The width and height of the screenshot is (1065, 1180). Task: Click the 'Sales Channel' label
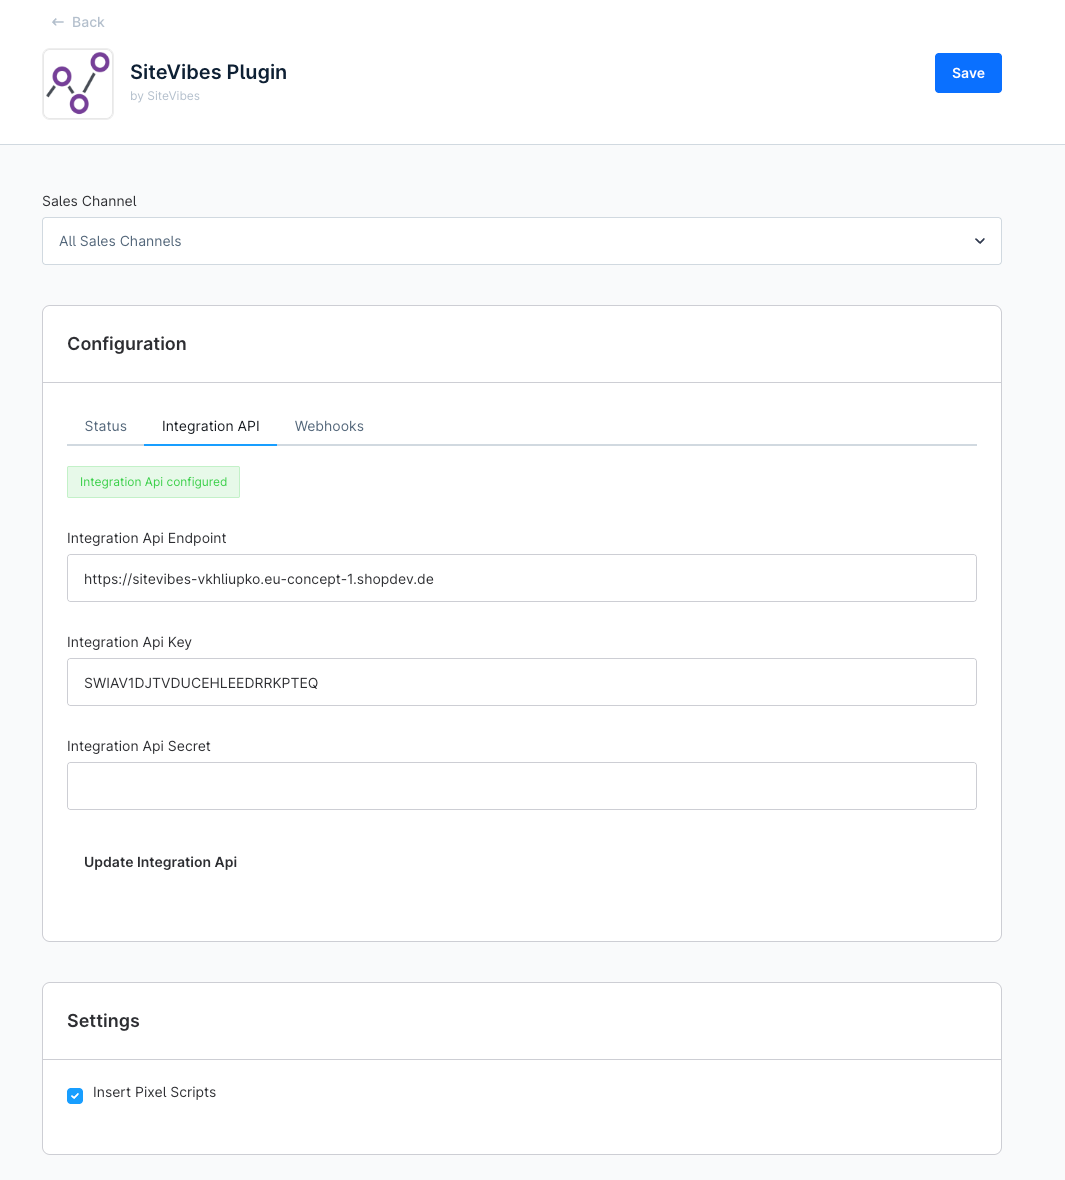(x=90, y=201)
